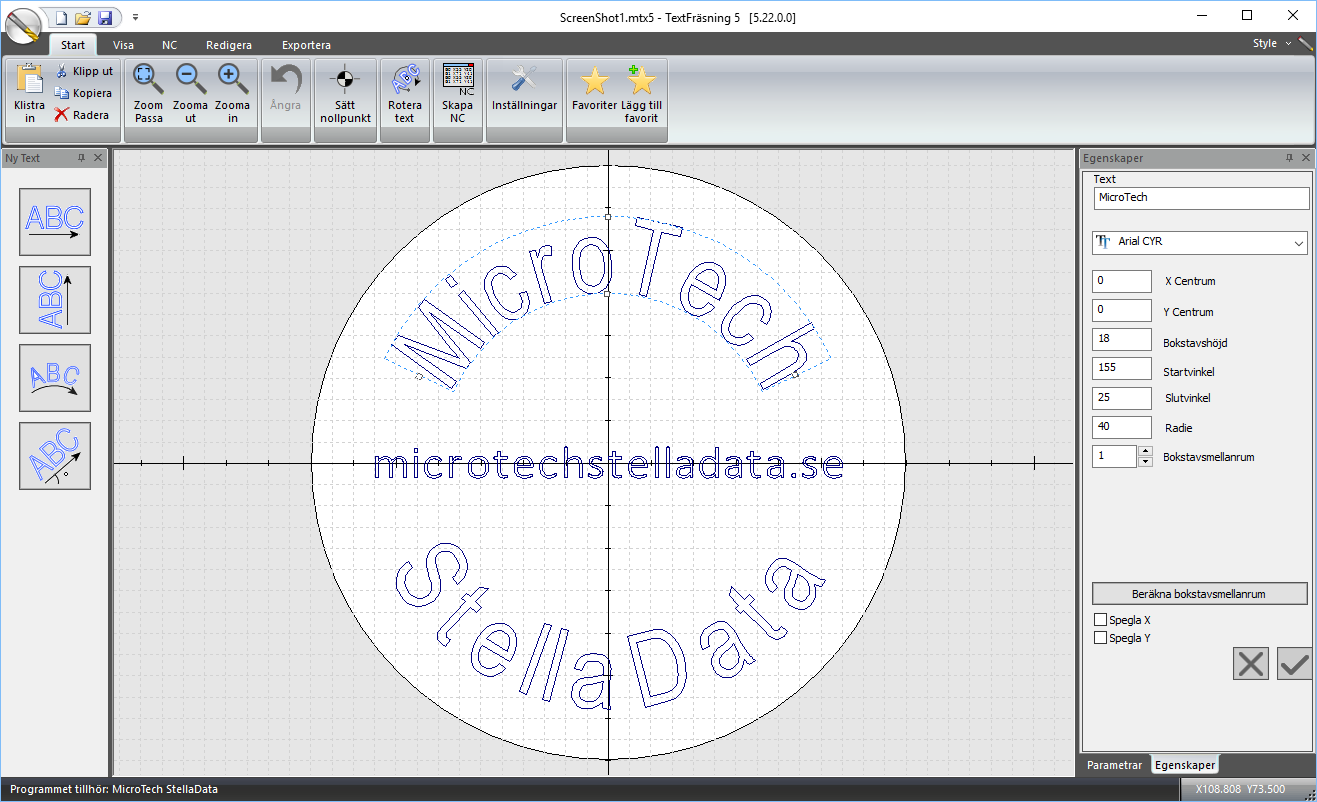
Task: Click Beräkna bokstavsmellanrum button
Action: coord(1199,594)
